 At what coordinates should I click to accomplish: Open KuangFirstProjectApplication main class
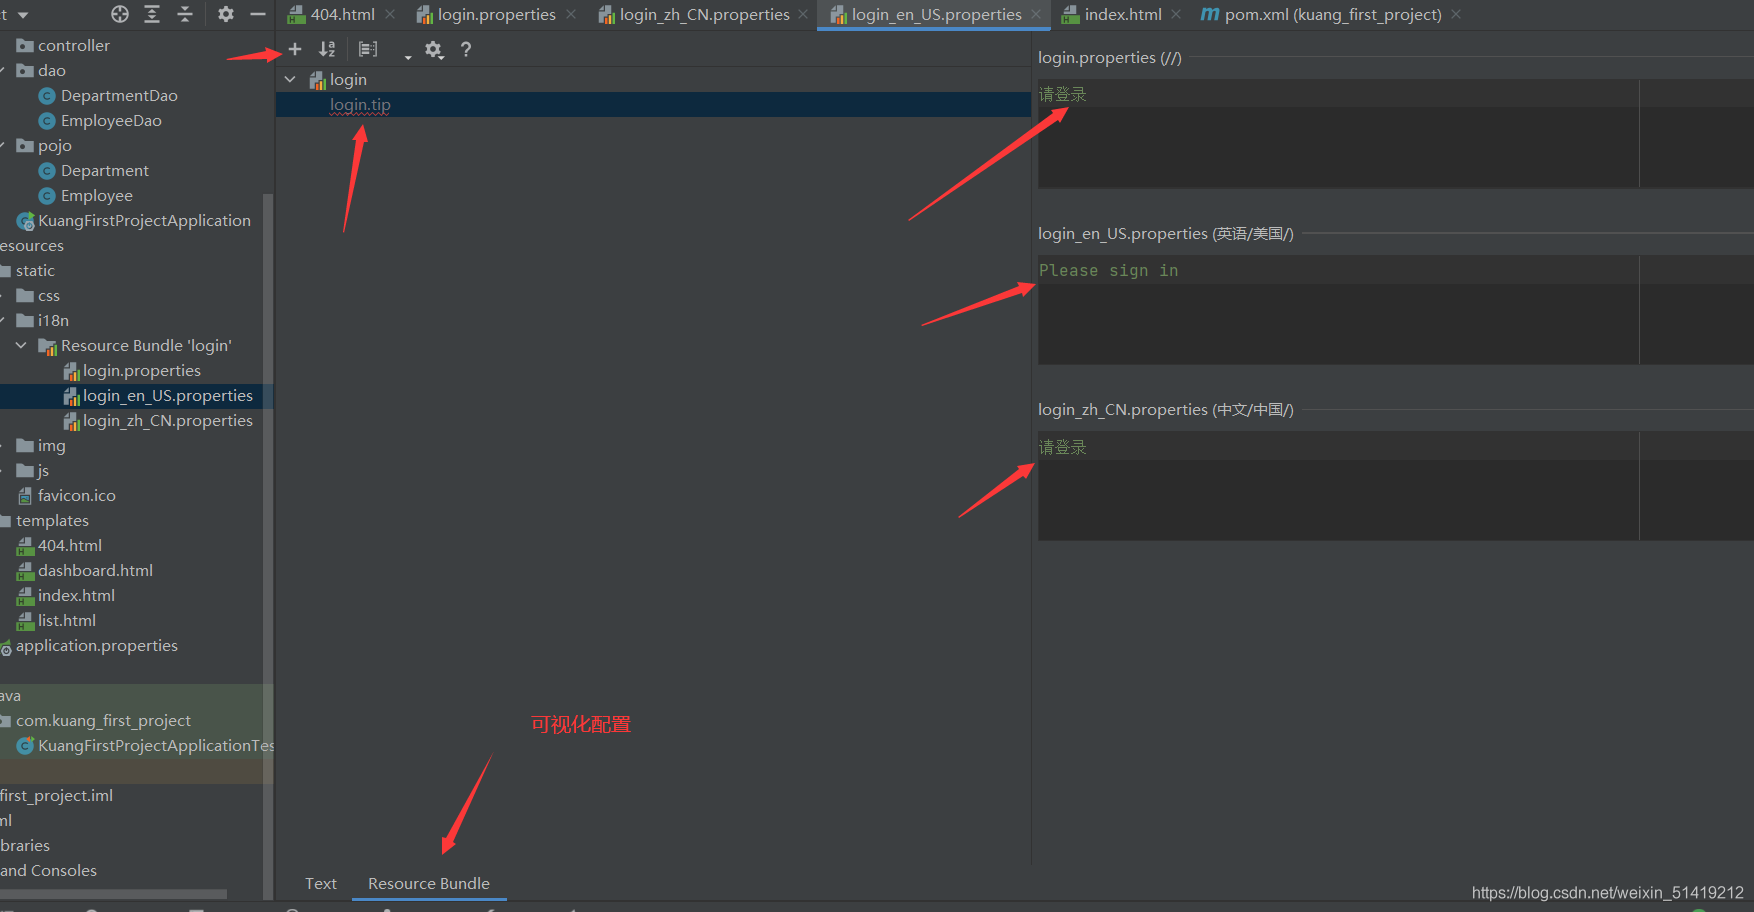[144, 220]
